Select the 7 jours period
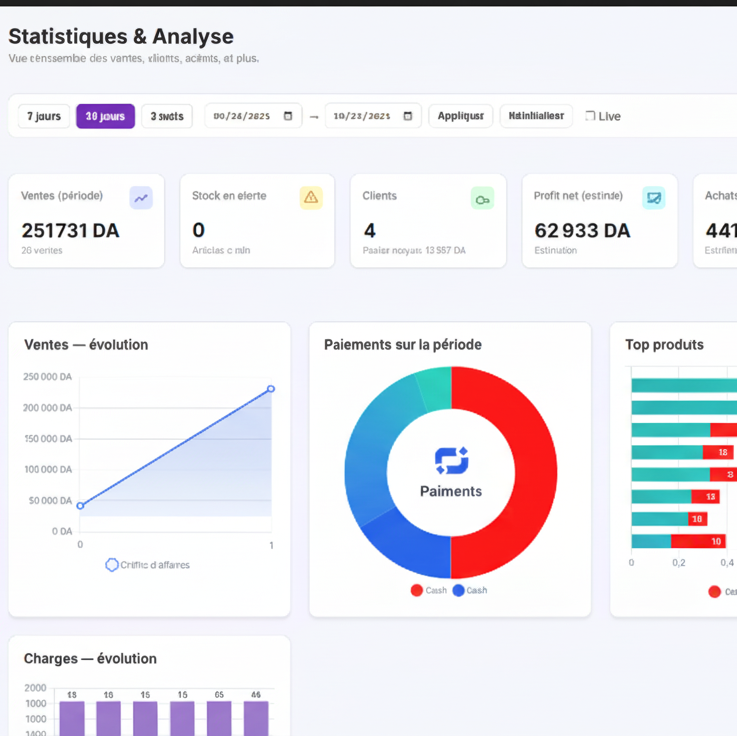This screenshot has width=737, height=736. click(44, 116)
